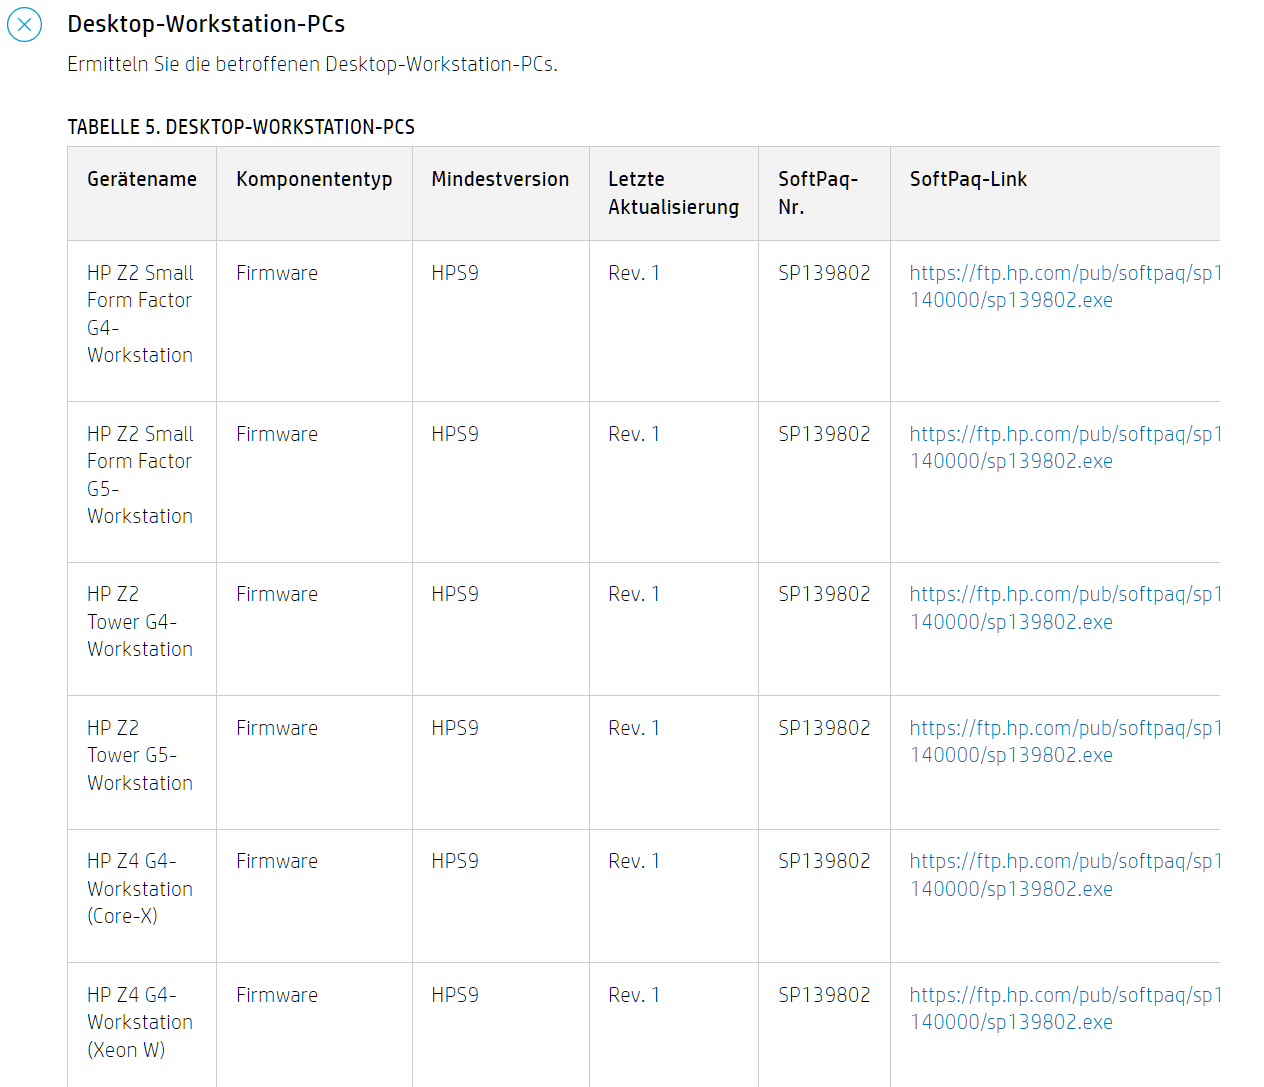This screenshot has height=1087, width=1264.
Task: Click SP139802 in the Z2 Tower G5 row
Action: [824, 728]
